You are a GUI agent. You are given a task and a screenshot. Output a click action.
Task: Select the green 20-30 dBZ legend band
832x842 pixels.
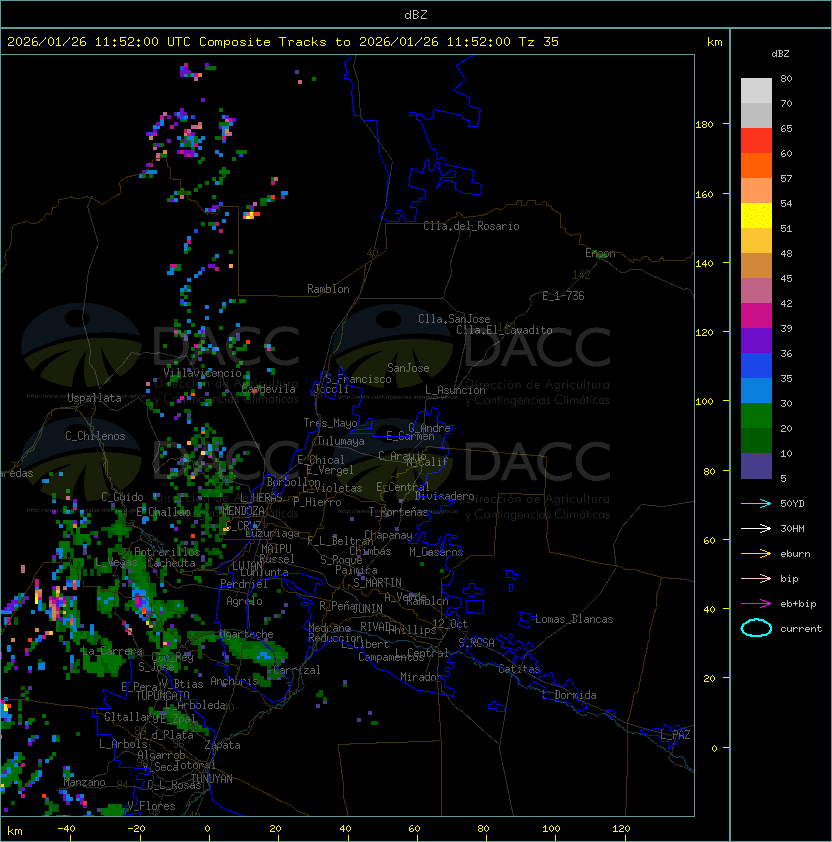[x=756, y=416]
